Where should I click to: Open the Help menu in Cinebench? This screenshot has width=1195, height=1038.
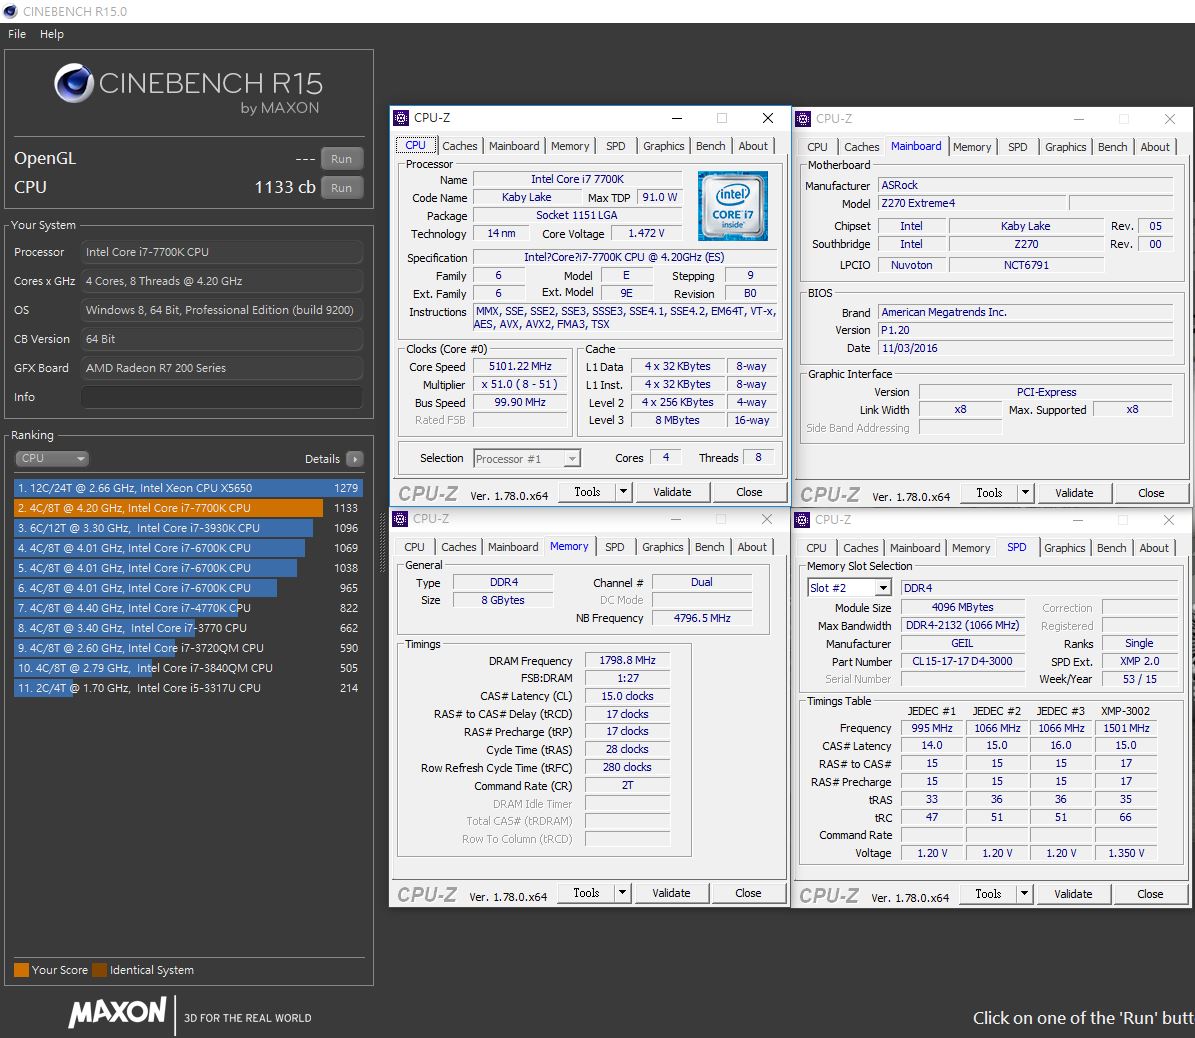(x=52, y=34)
